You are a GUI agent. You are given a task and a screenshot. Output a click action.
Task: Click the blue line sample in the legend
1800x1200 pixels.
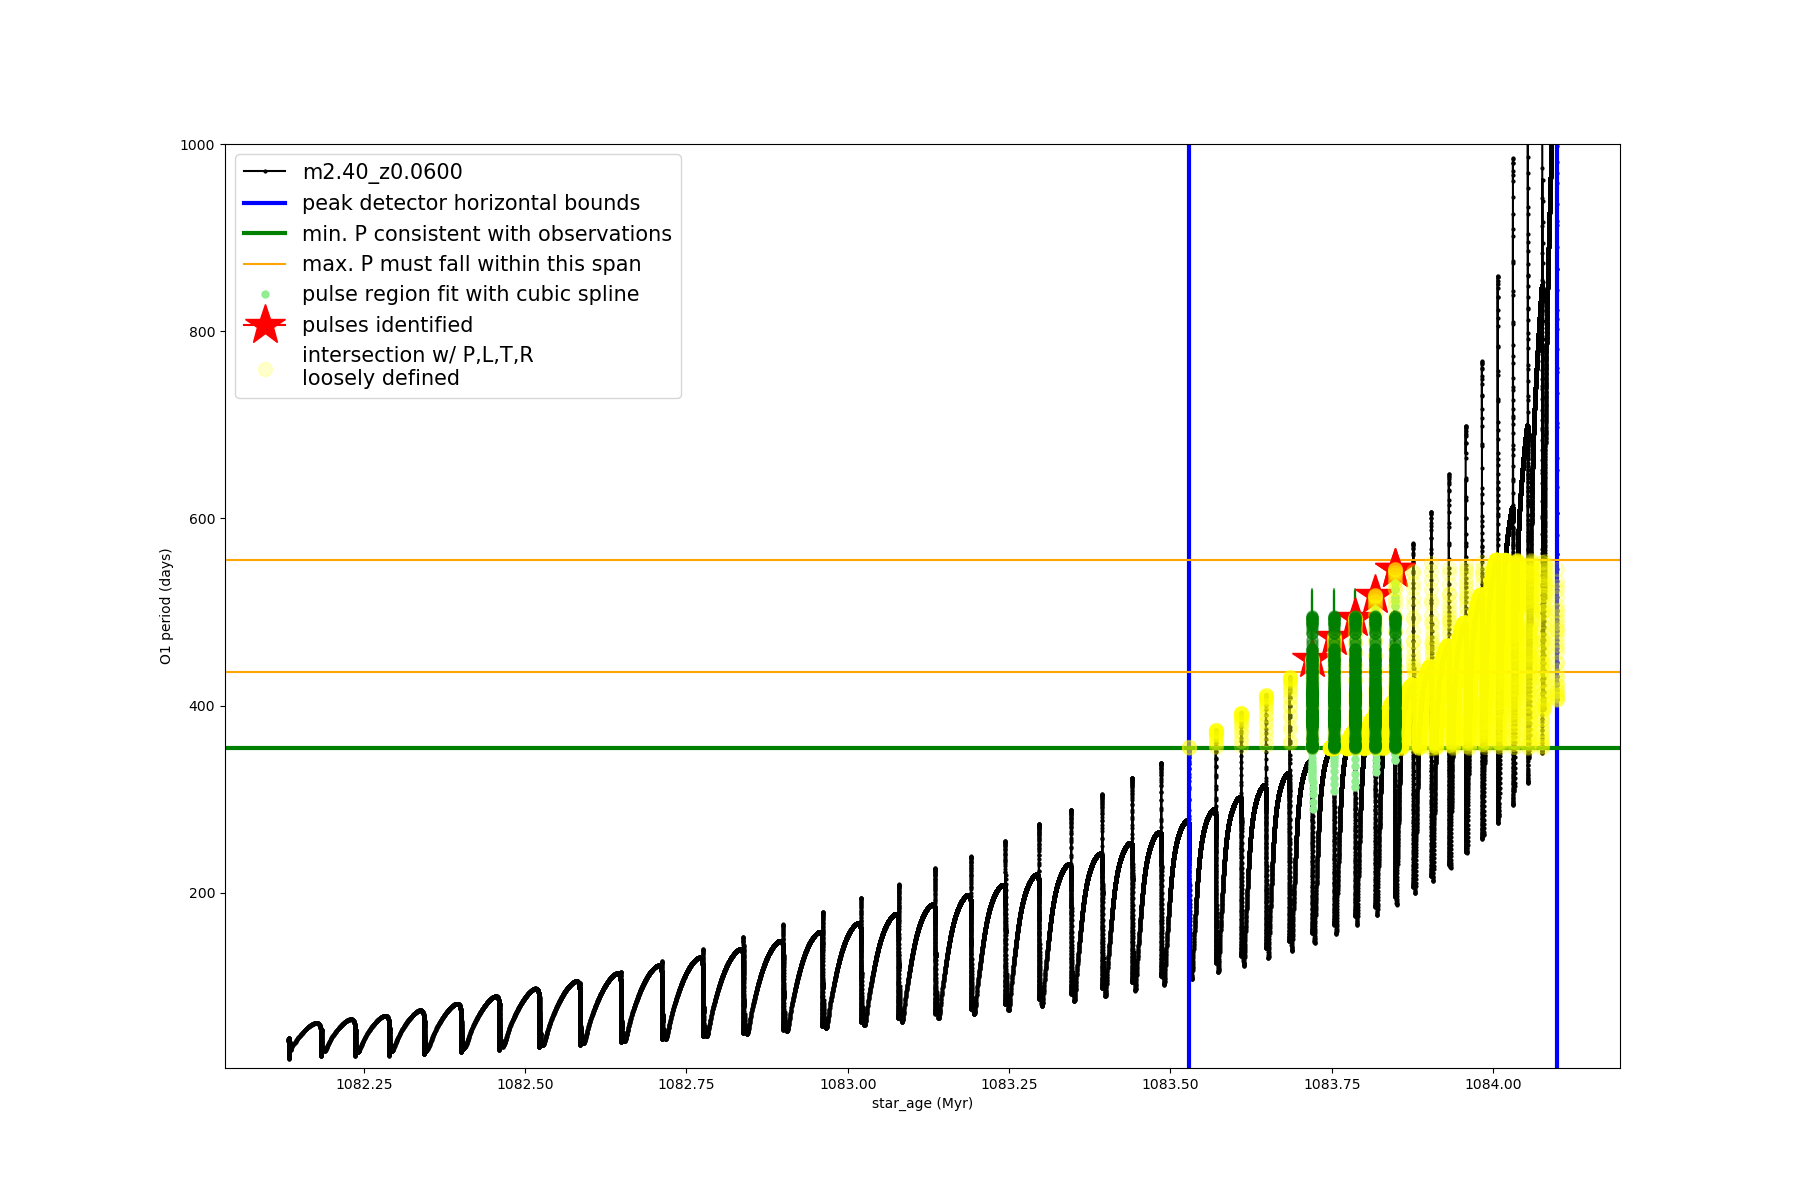coord(265,203)
